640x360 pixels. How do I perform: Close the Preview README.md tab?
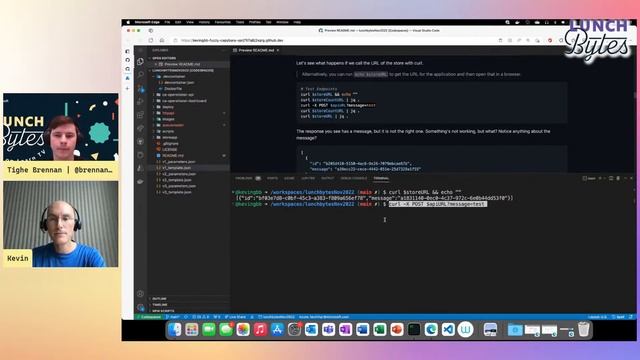(x=278, y=50)
